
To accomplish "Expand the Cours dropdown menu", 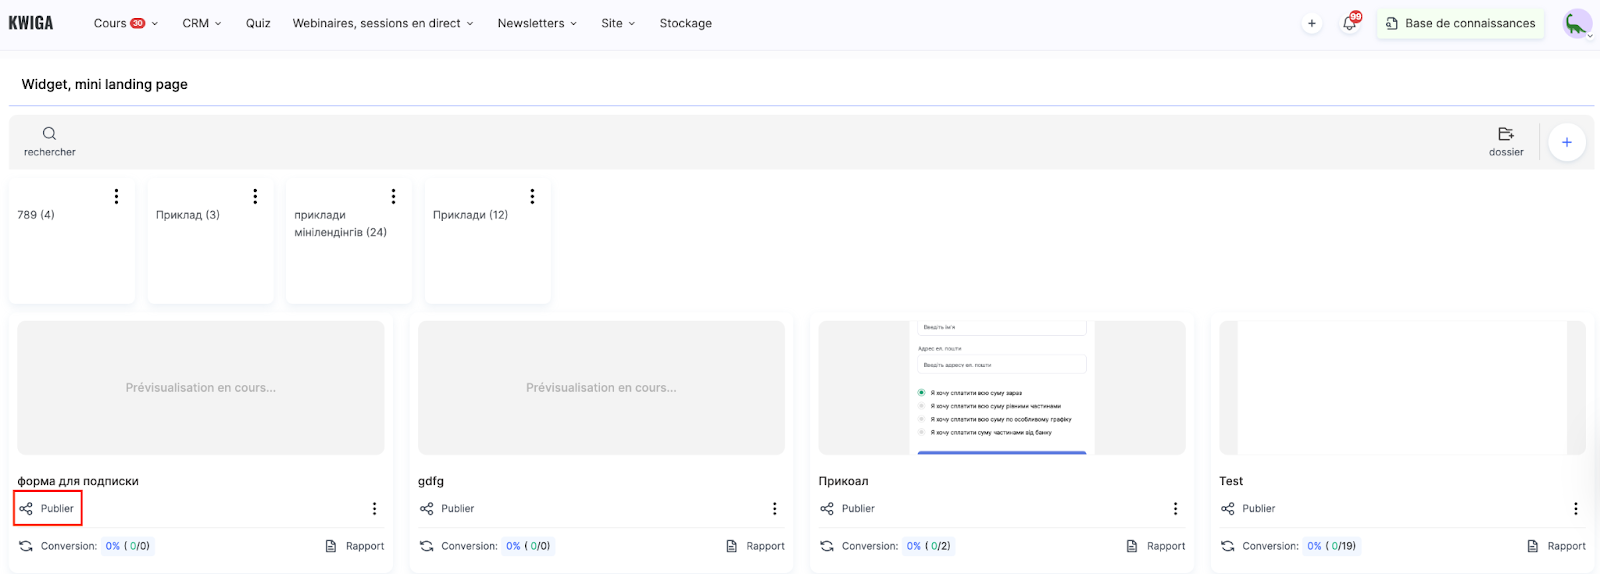I will pyautogui.click(x=125, y=23).
